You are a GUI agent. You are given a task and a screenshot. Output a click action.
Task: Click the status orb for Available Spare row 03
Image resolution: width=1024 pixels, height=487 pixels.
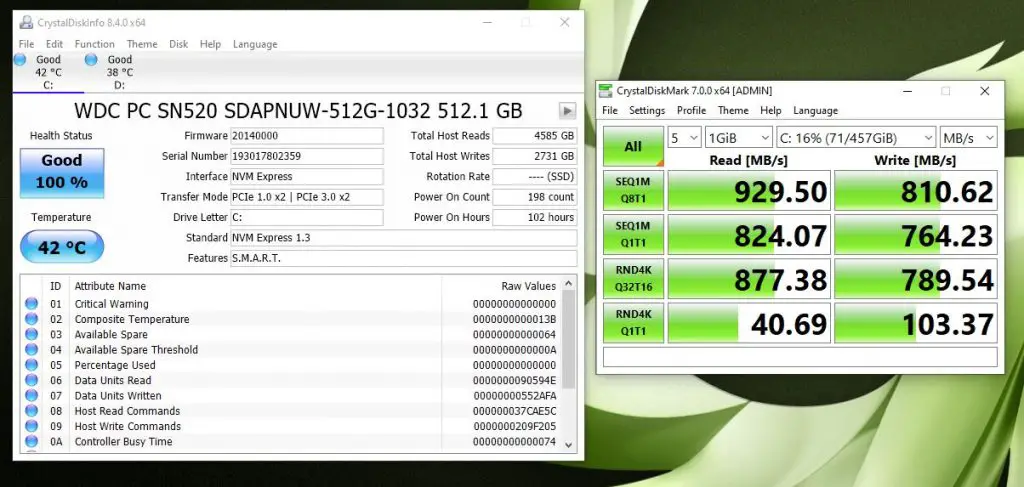coord(31,335)
